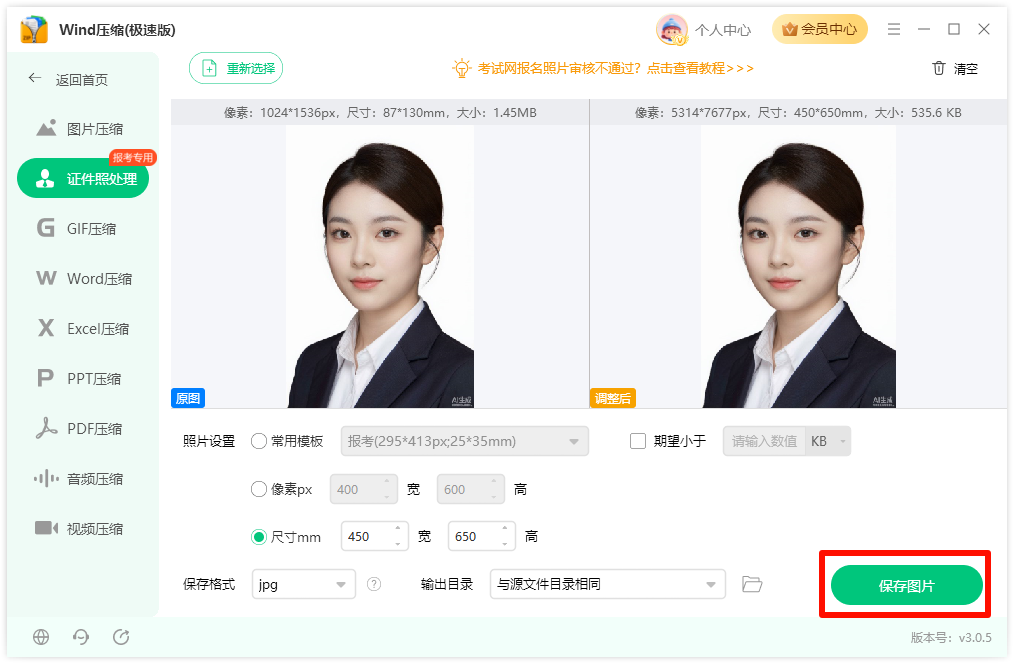Image resolution: width=1014 pixels, height=664 pixels.
Task: Open PPT压缩 in the sidebar
Action: tap(83, 378)
